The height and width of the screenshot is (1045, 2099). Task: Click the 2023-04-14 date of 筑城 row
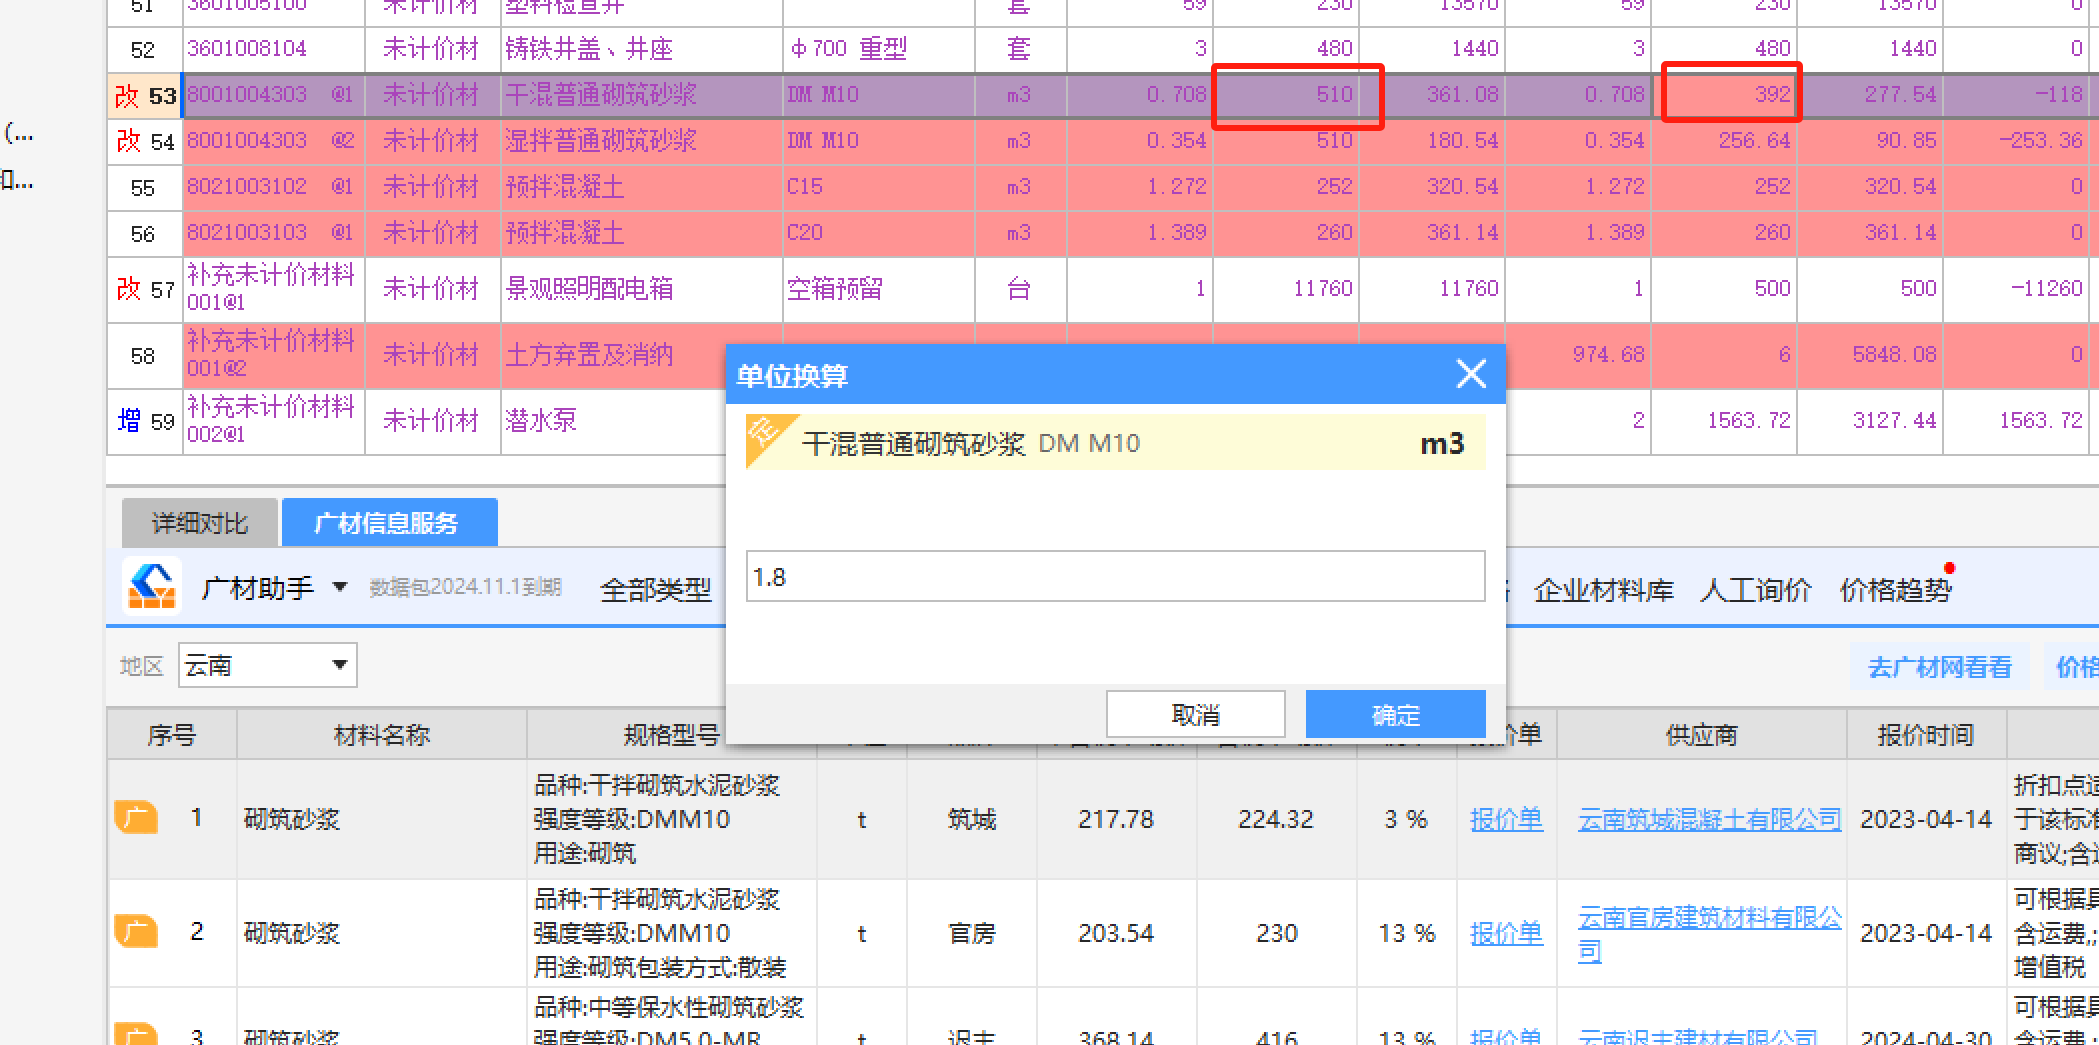(1926, 819)
